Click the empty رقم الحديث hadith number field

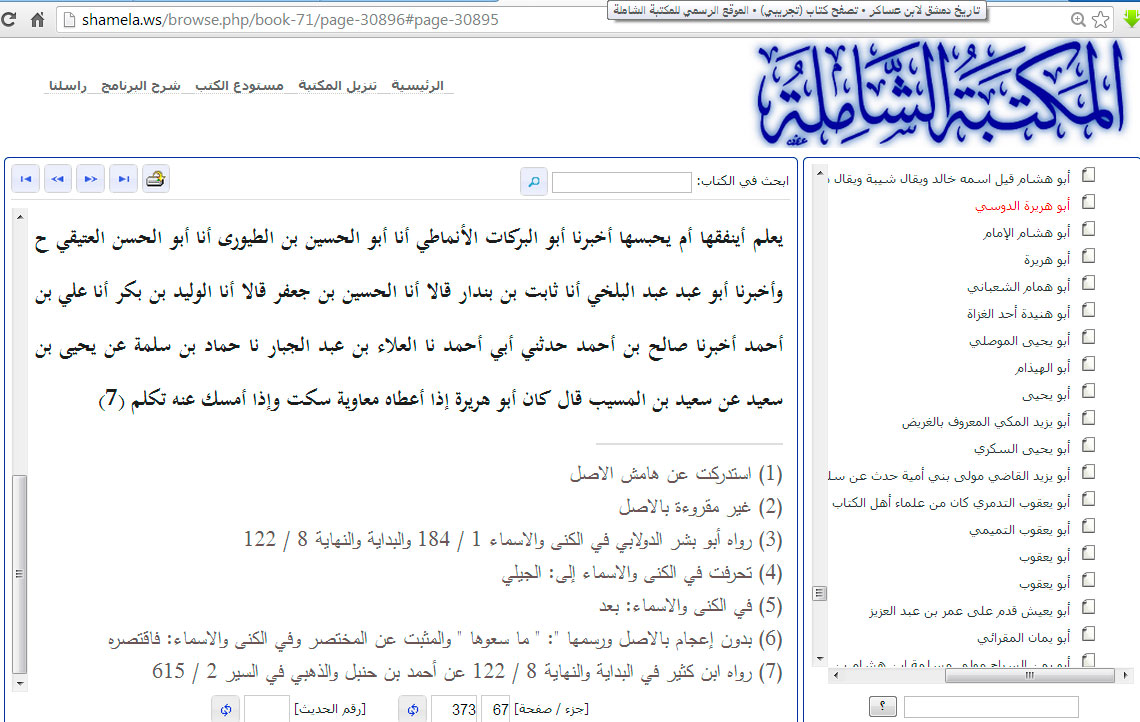[x=267, y=709]
